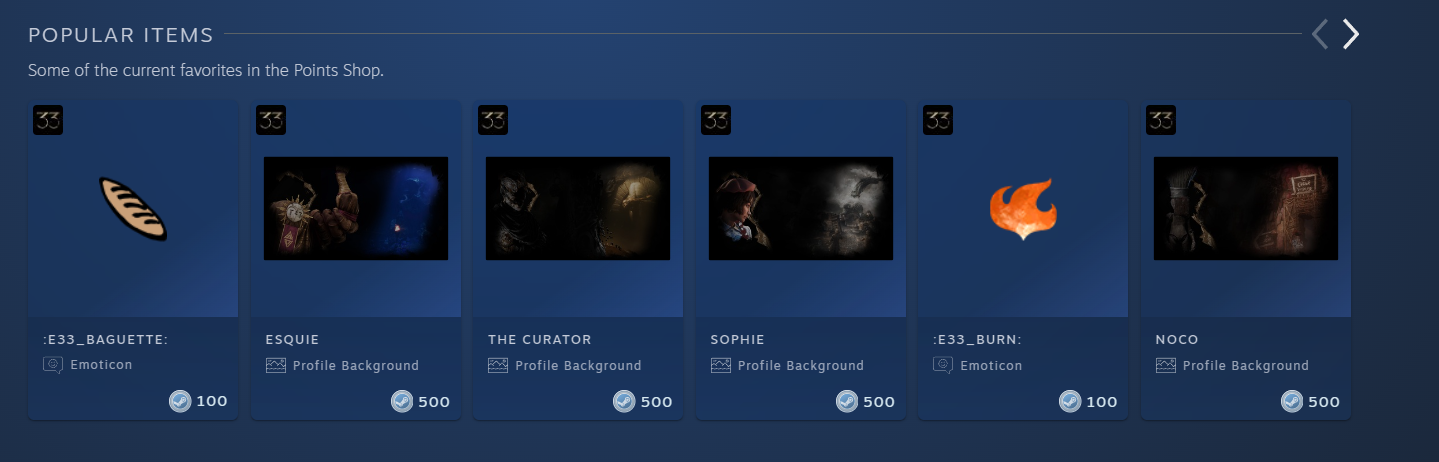Screen dimensions: 1439x462
Task: Open the Noco profile background thumbnail
Action: point(1246,208)
